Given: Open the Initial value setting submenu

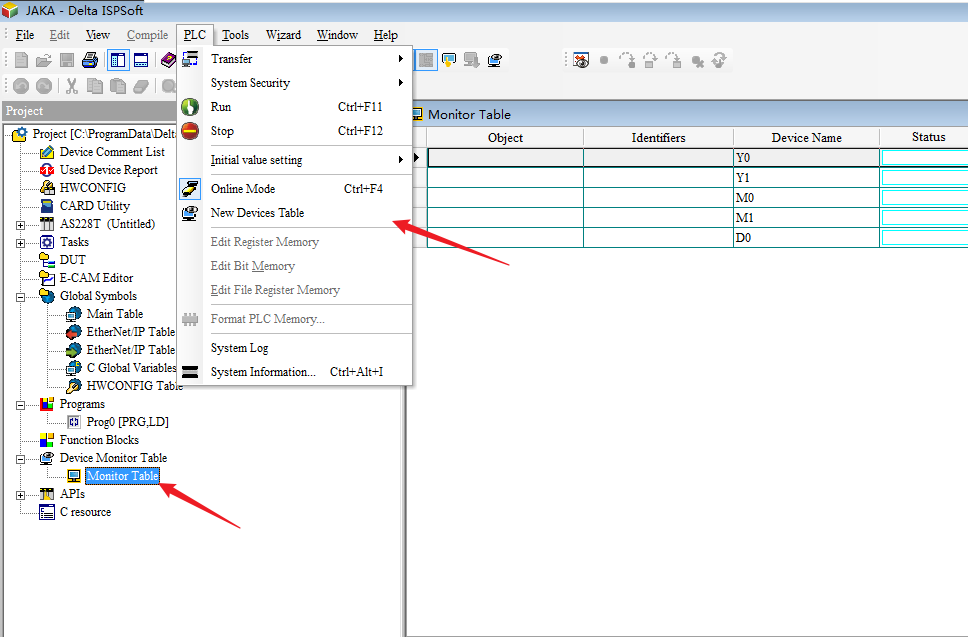Looking at the screenshot, I should pos(256,160).
